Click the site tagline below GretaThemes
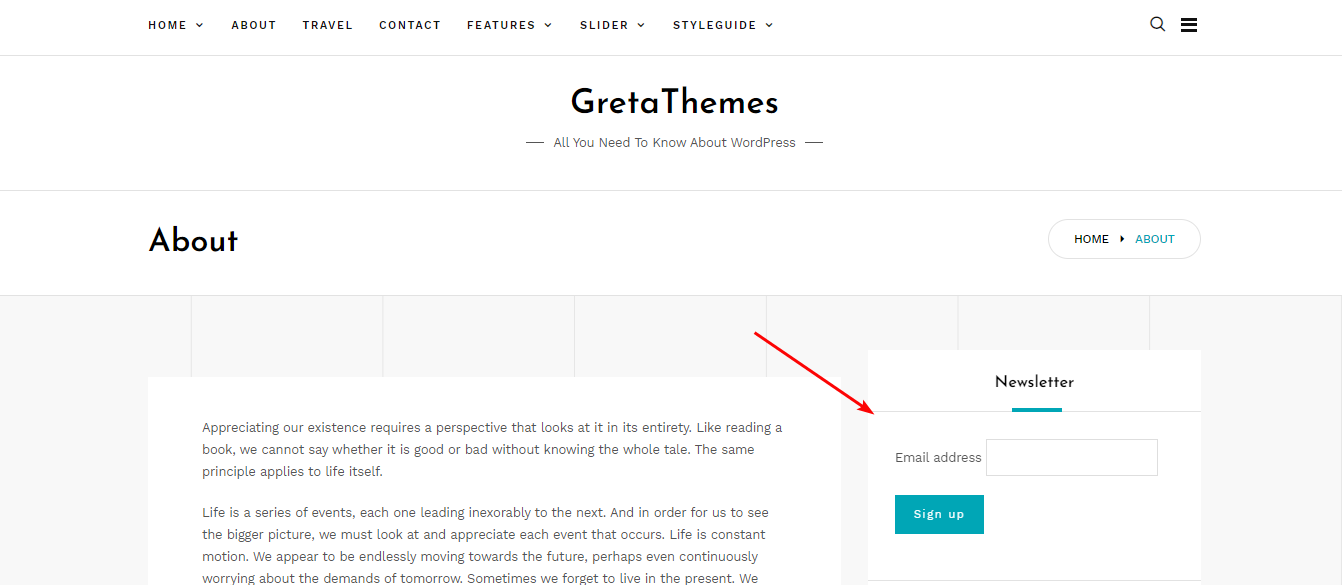 pos(674,142)
